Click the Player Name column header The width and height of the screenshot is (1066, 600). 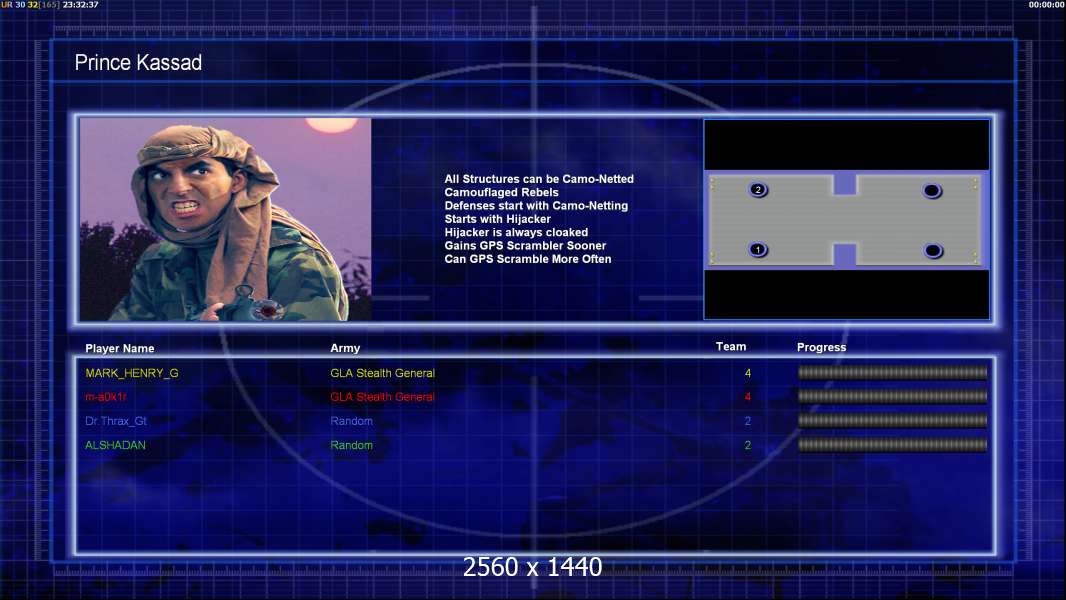(x=120, y=349)
